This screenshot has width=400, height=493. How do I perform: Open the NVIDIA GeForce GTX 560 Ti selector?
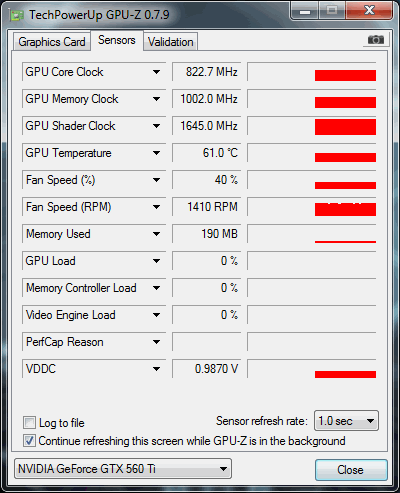[123, 469]
